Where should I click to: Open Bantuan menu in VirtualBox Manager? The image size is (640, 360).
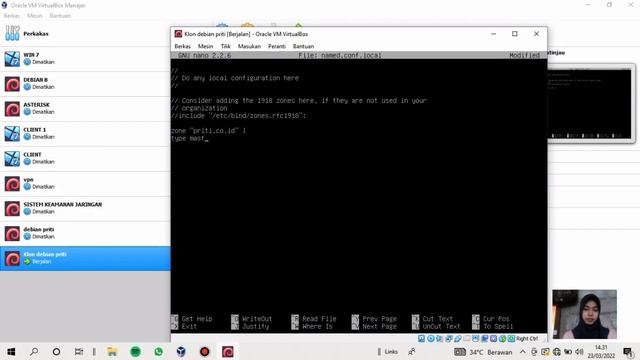click(x=60, y=16)
